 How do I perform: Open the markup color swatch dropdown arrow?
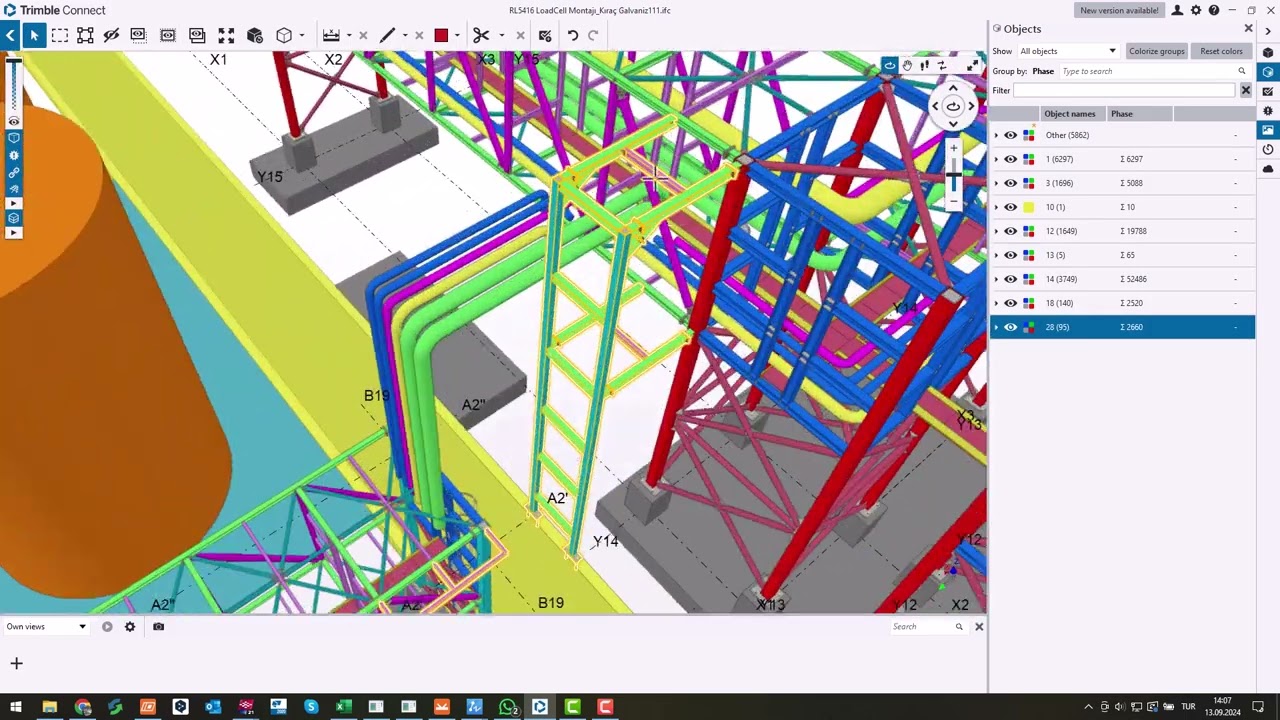(x=457, y=35)
